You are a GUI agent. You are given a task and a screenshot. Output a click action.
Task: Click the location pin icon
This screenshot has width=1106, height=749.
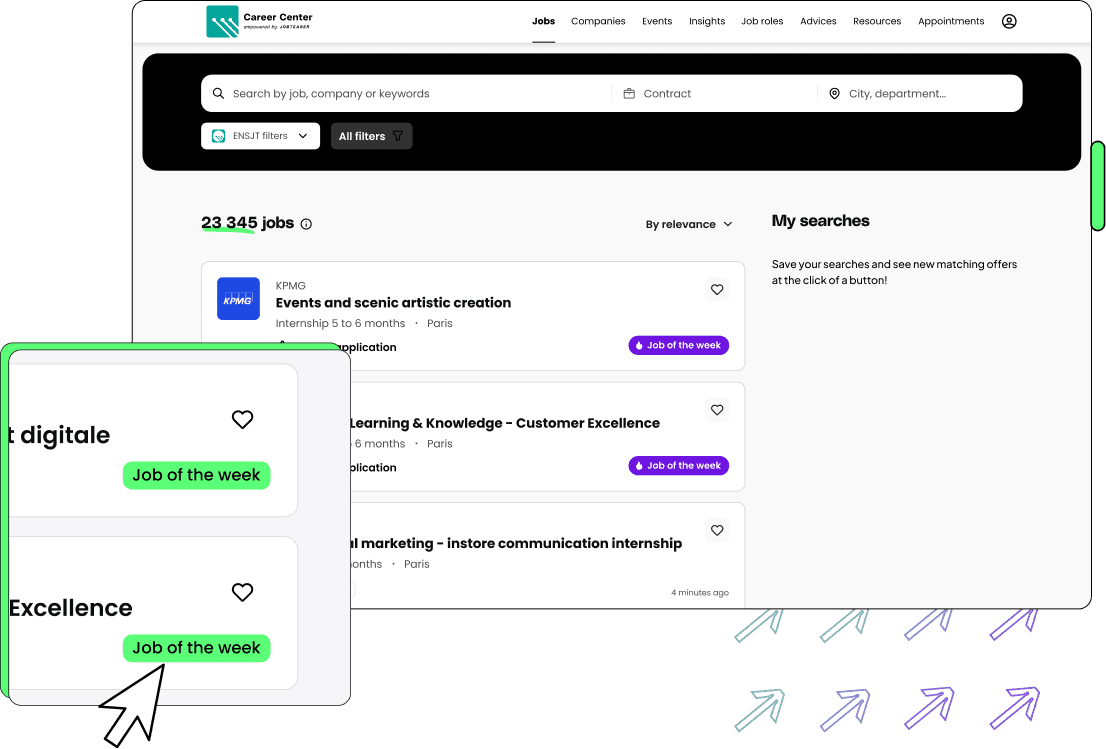(x=834, y=94)
